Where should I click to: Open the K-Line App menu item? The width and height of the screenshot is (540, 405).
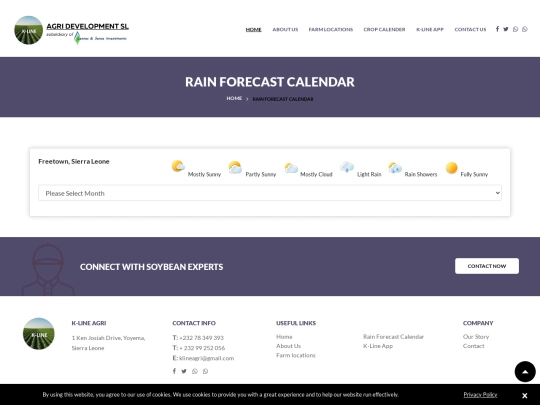point(430,29)
